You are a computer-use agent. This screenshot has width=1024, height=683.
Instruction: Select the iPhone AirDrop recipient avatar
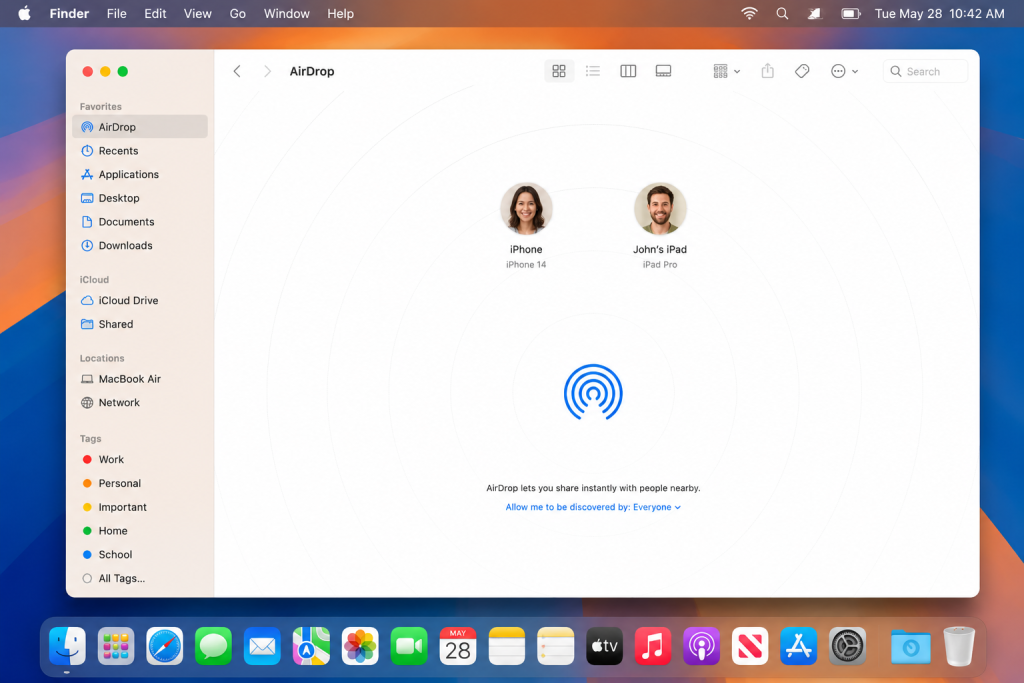coord(526,209)
